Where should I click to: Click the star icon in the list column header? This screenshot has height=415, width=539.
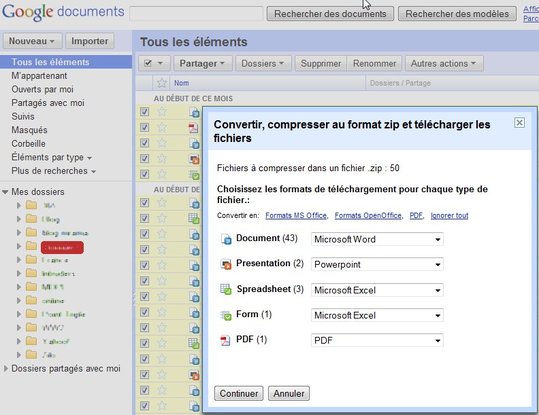point(162,83)
